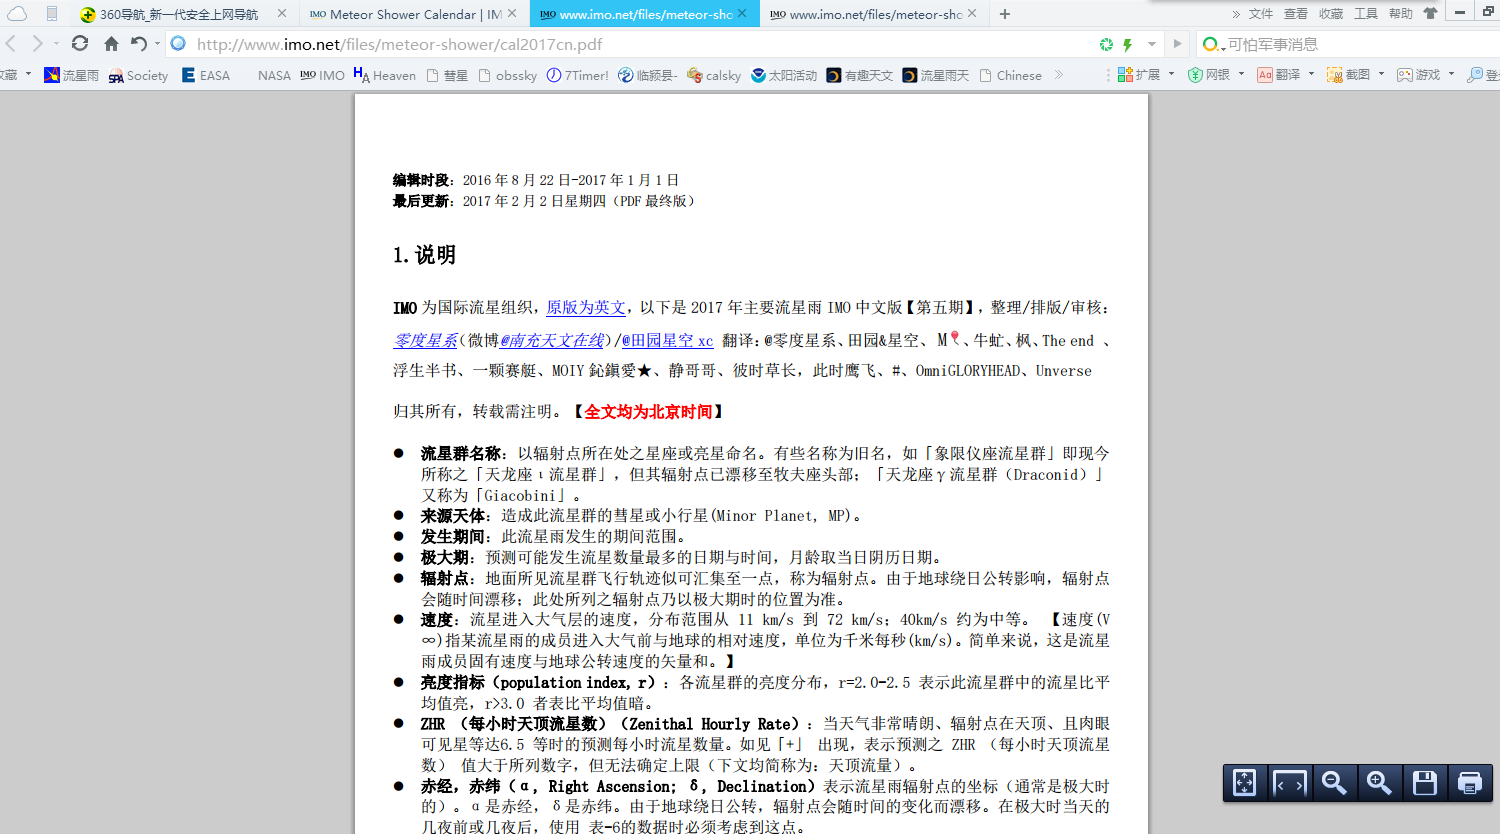The image size is (1500, 834).
Task: Open the Heaven bookmark
Action: click(x=385, y=75)
